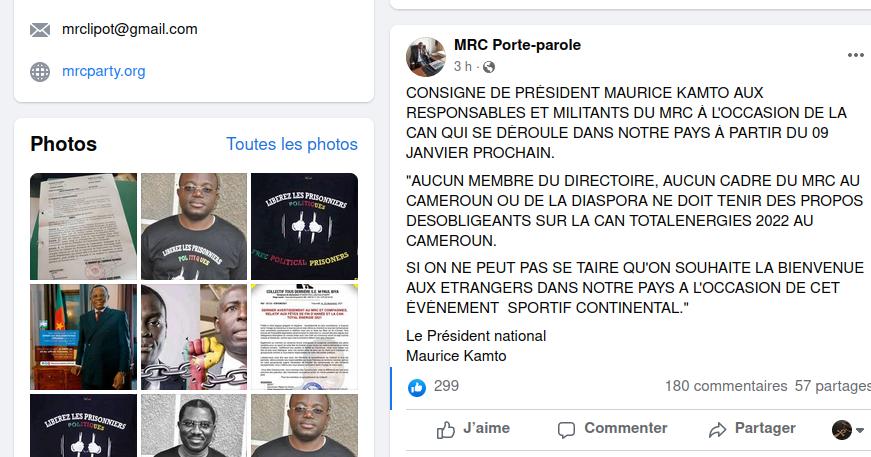Click the website globe icon

click(x=40, y=72)
